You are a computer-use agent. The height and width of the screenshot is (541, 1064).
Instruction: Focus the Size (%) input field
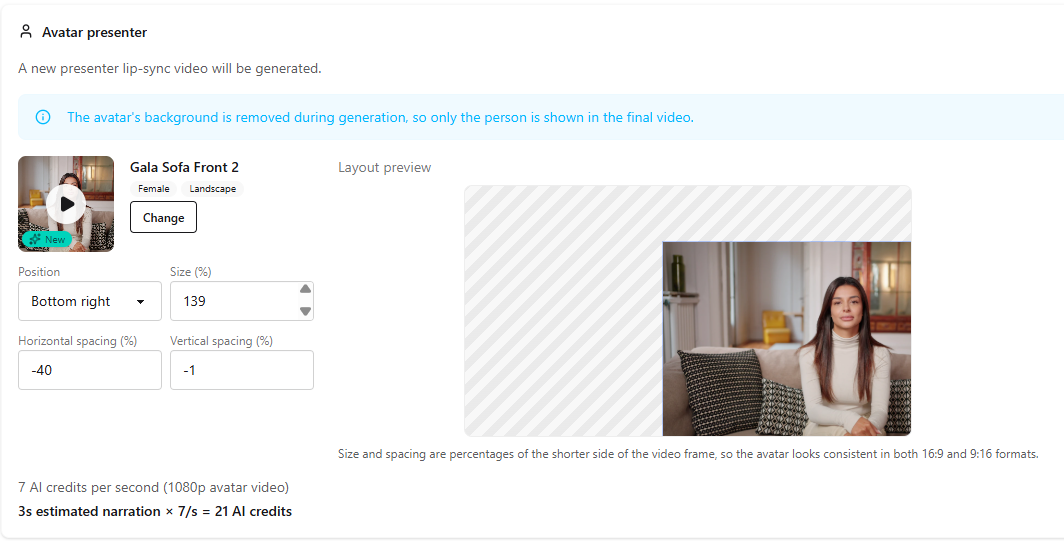pos(234,301)
